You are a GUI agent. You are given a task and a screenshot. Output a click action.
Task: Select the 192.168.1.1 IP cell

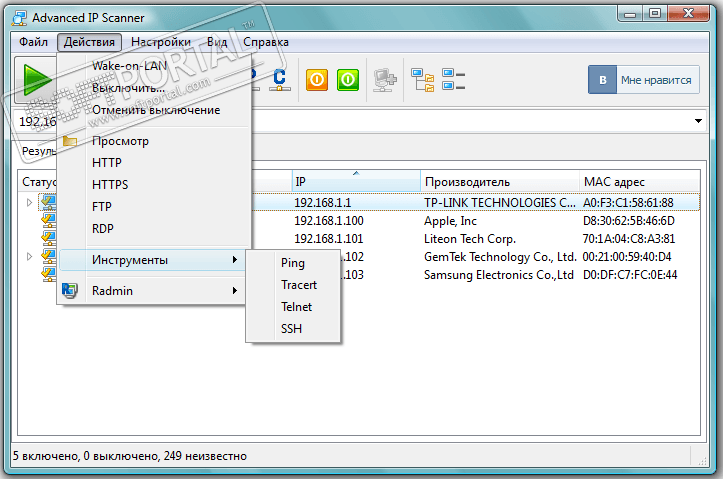click(323, 203)
